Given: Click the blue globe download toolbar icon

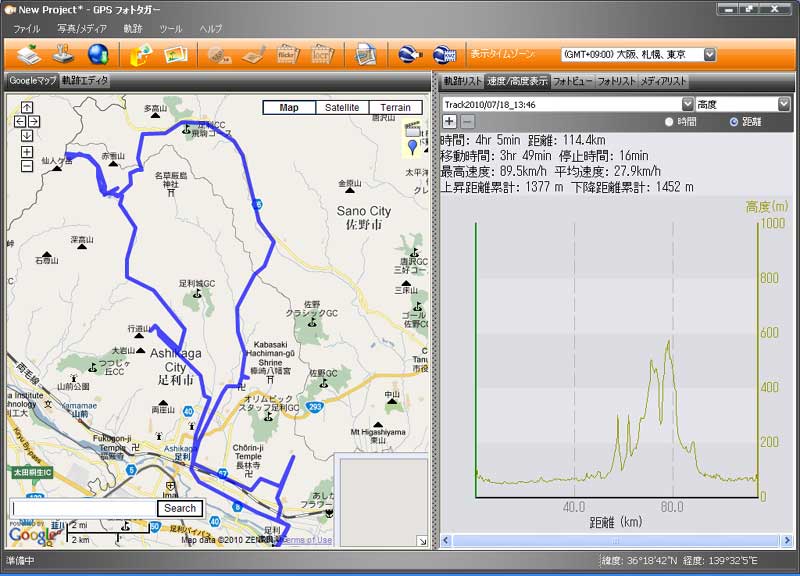Looking at the screenshot, I should 98,54.
